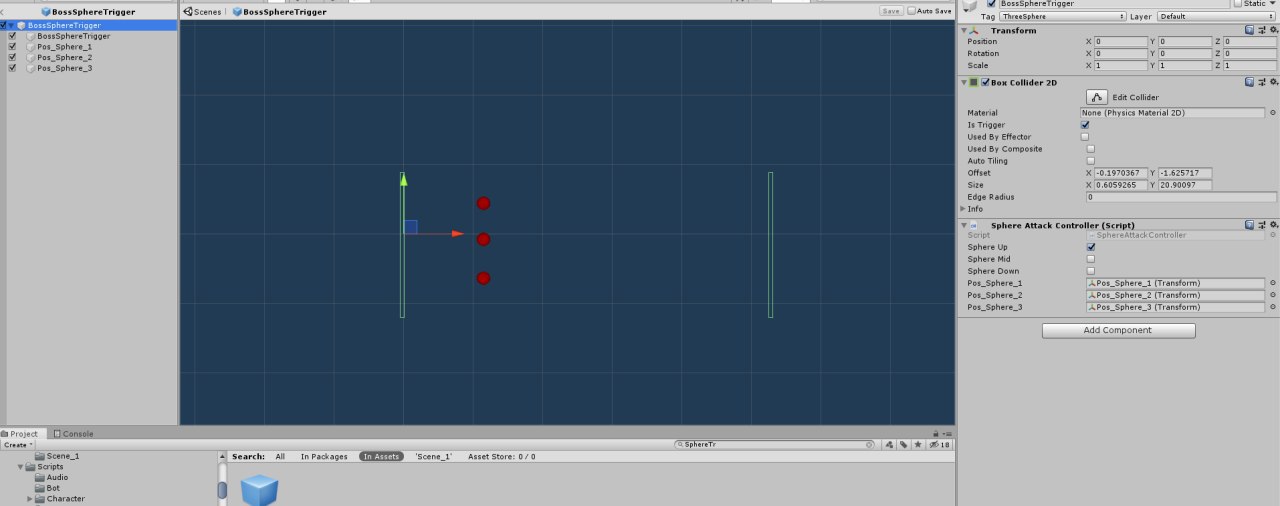Open Box Collider 2D preset sliders icon
The image size is (1280, 506).
coord(1261,82)
